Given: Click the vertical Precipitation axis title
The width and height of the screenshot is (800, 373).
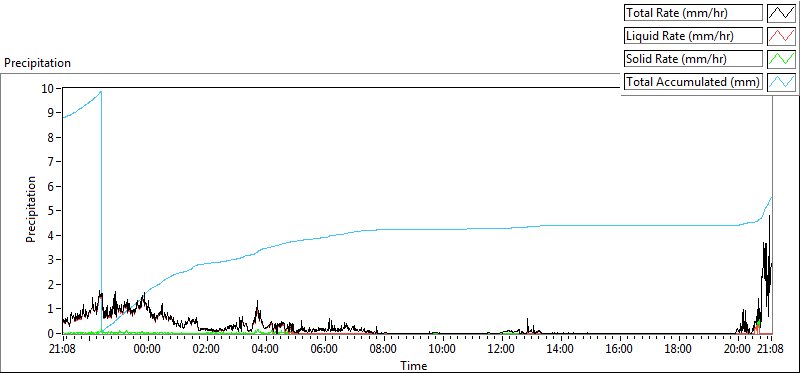Looking at the screenshot, I should point(31,209).
